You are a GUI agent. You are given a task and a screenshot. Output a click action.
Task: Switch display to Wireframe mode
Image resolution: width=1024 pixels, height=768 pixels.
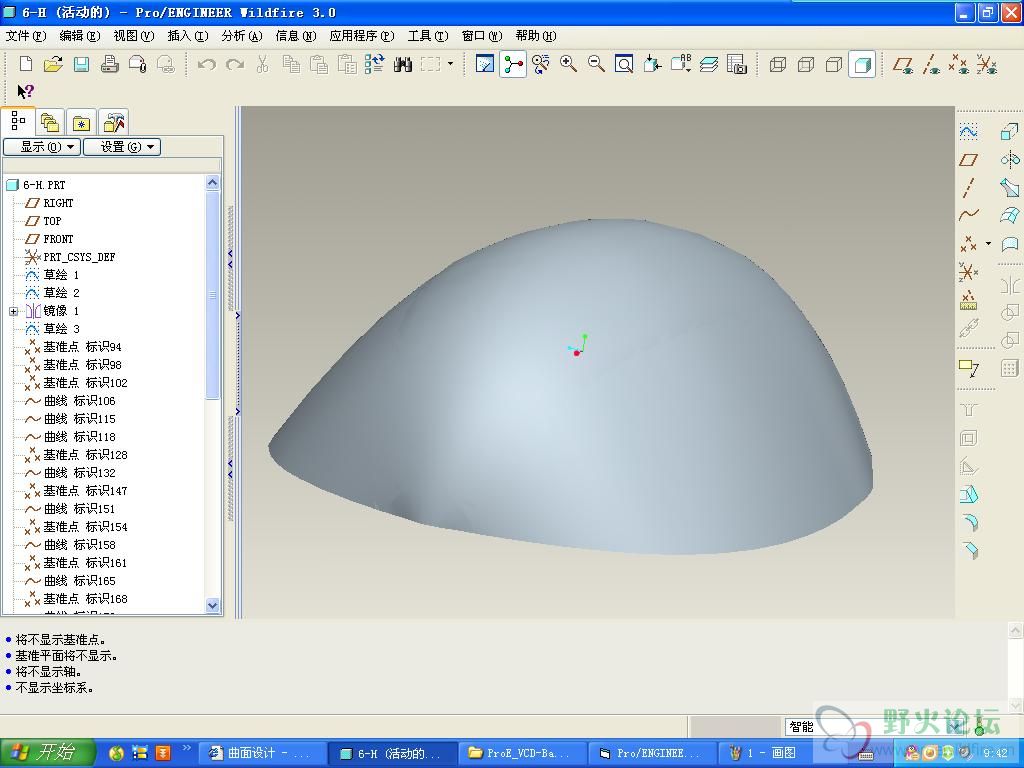point(777,64)
